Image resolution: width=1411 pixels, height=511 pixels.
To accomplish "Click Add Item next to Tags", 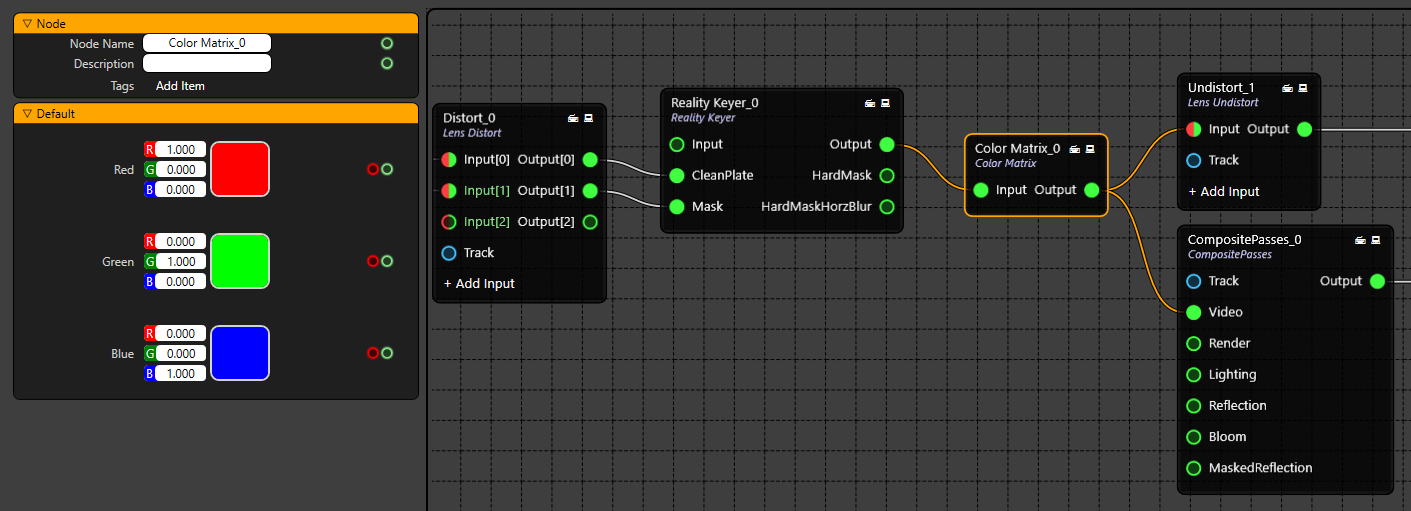I will [180, 86].
